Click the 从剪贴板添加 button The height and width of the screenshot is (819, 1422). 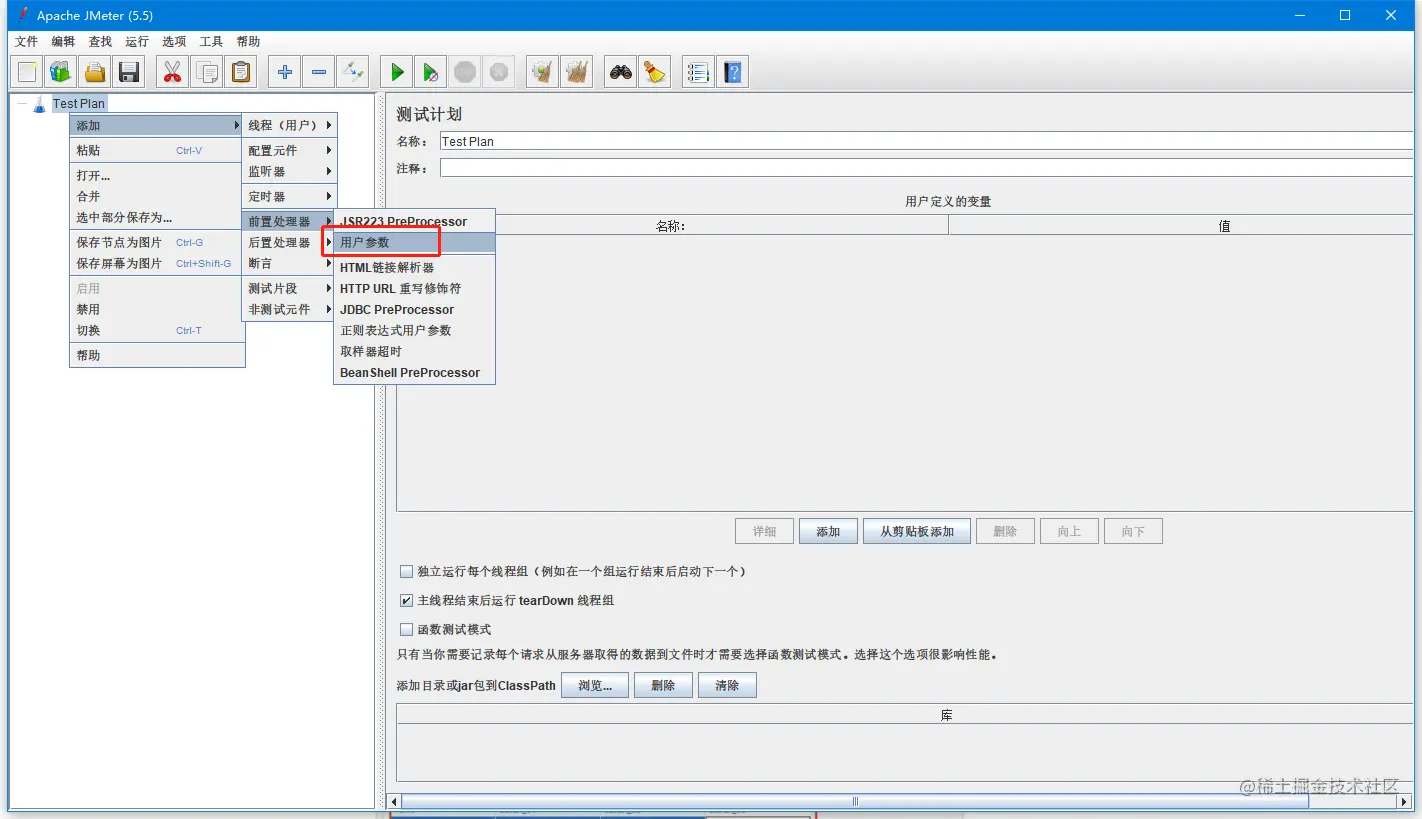[917, 531]
